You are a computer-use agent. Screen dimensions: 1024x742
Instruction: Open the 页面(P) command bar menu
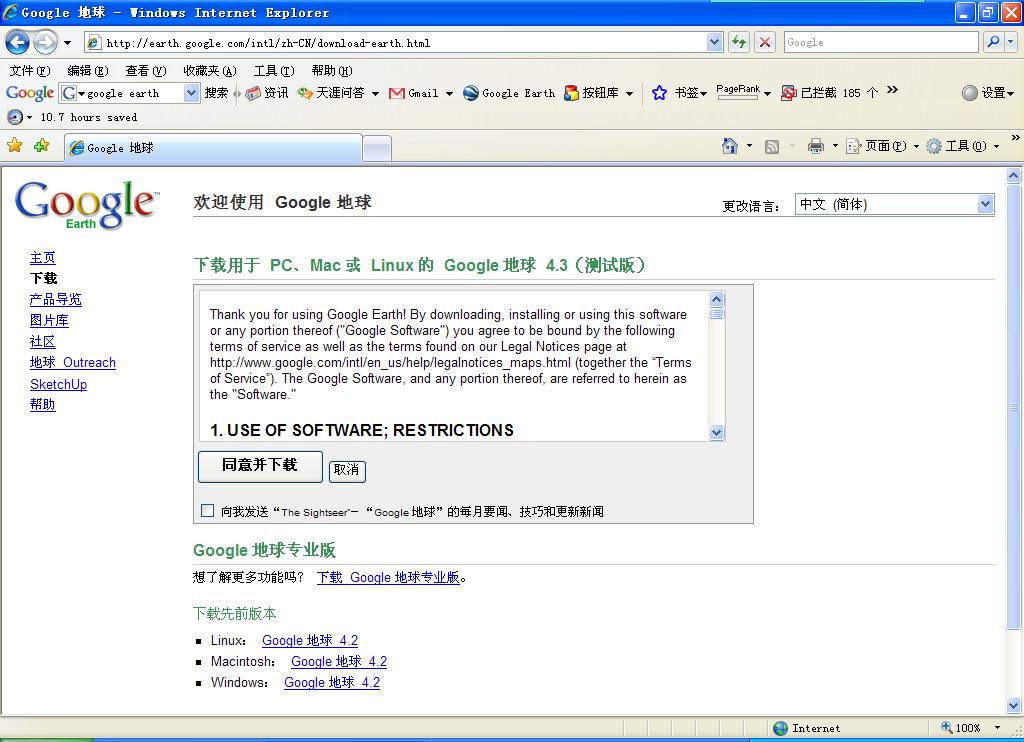(x=883, y=146)
